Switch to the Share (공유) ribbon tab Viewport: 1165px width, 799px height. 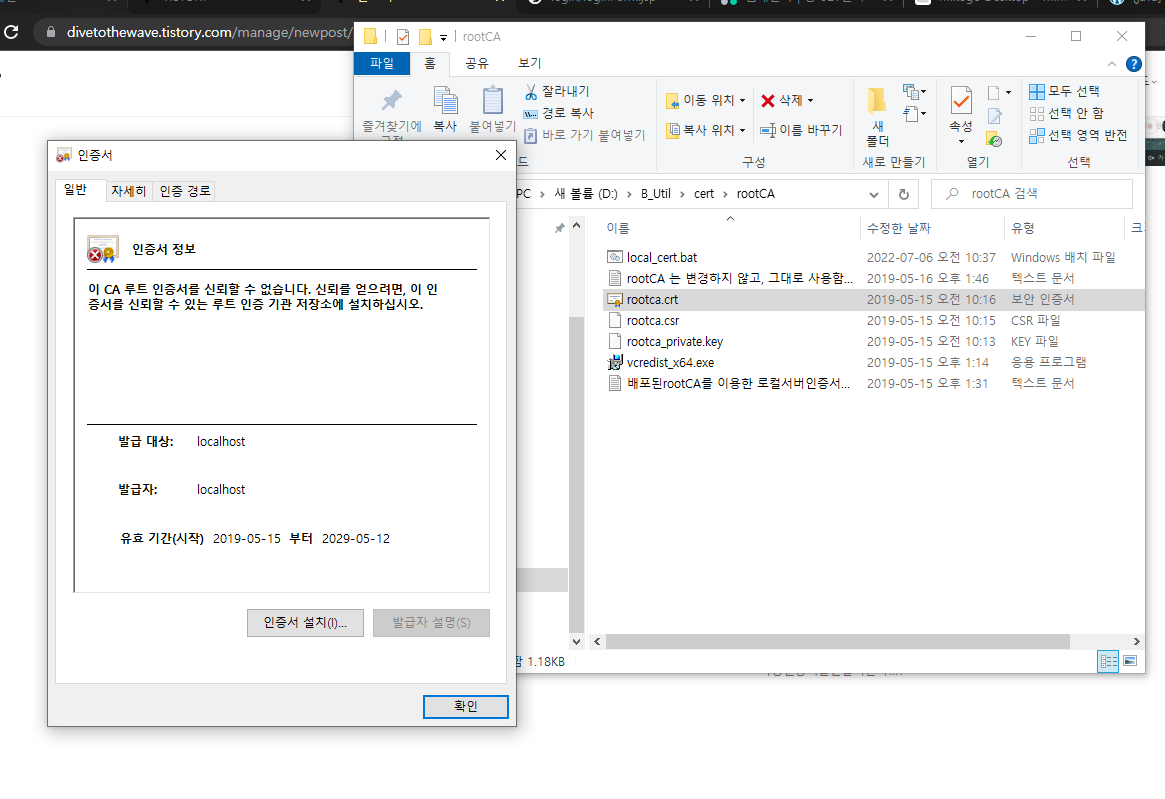click(477, 63)
